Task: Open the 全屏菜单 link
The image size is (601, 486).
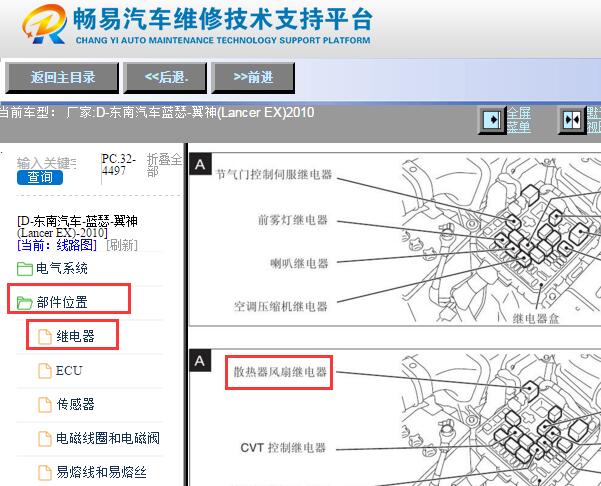Action: [x=519, y=120]
